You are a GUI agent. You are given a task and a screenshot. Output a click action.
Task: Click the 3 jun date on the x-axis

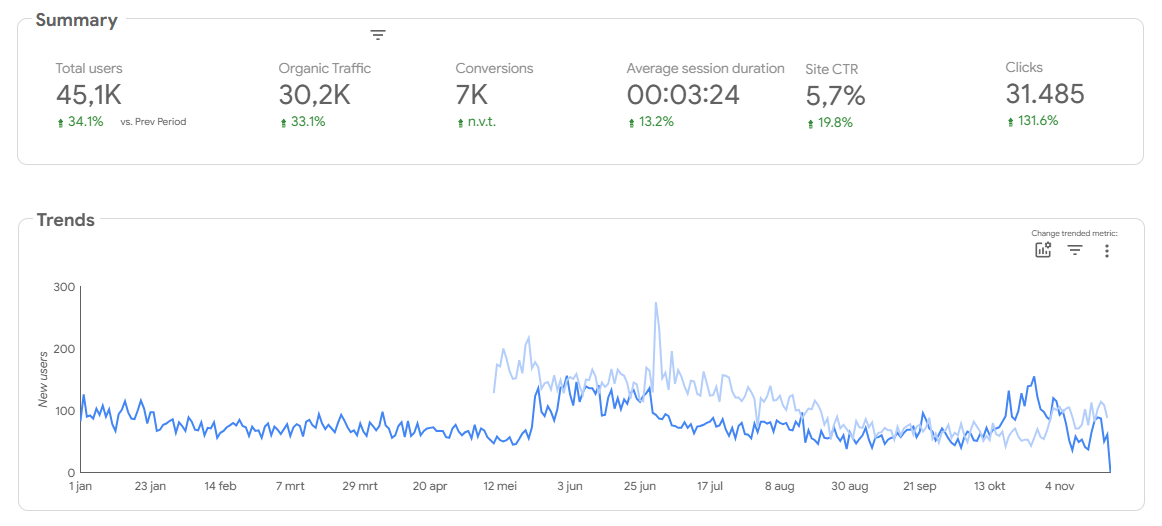click(569, 487)
